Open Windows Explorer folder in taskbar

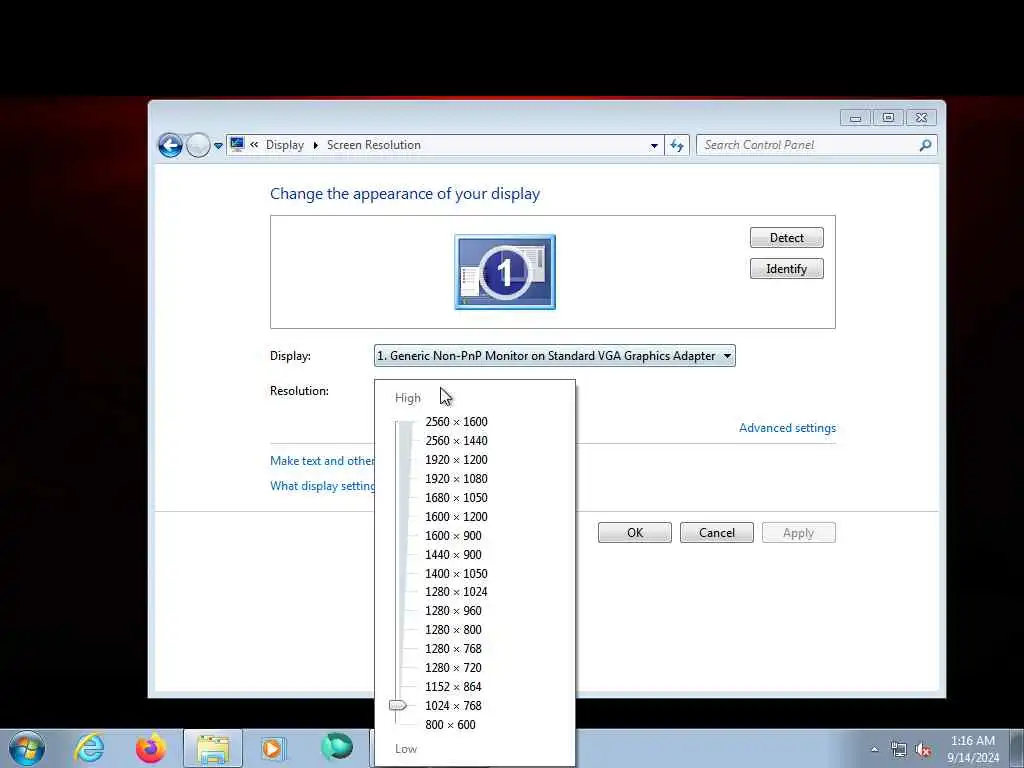click(x=213, y=748)
